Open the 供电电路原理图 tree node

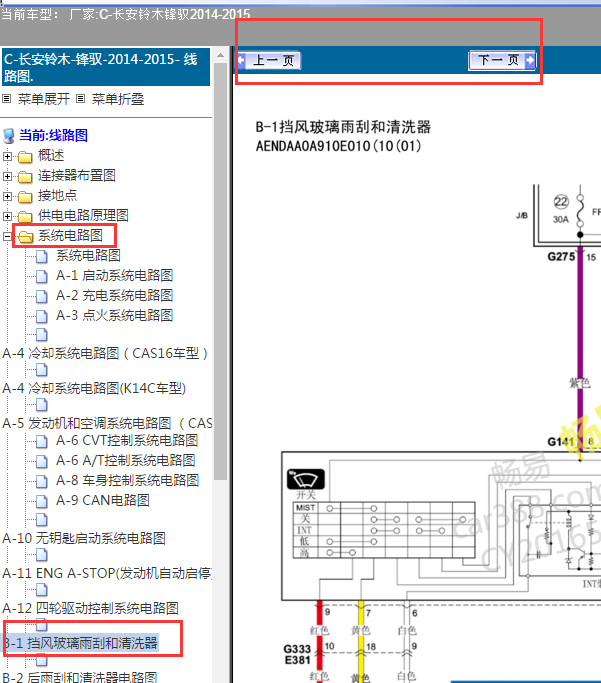tap(83, 215)
